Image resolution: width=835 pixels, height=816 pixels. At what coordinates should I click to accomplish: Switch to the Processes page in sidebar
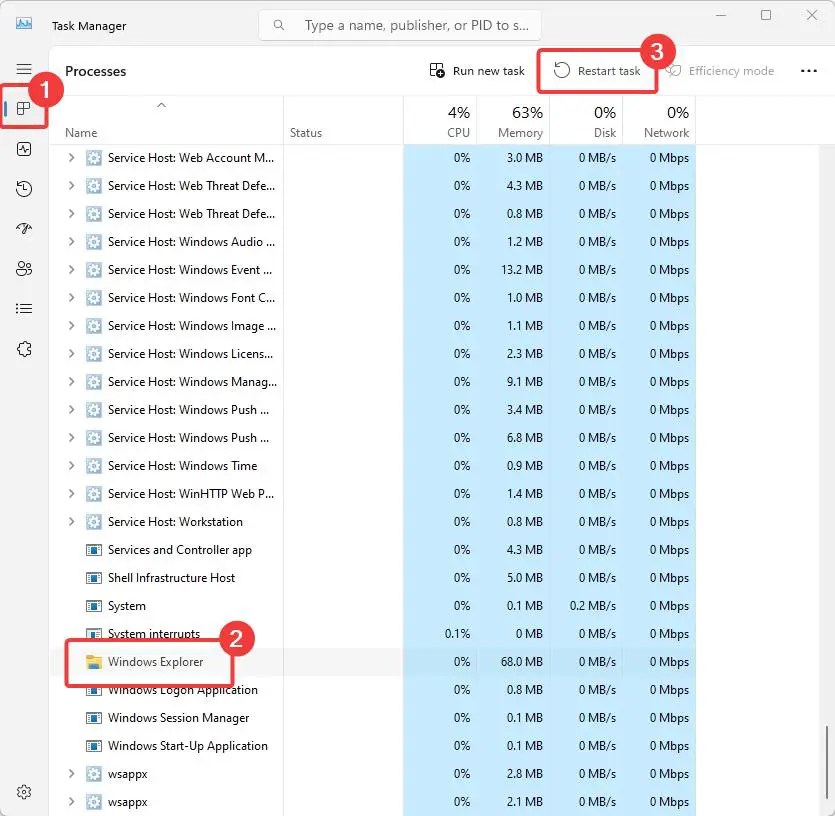pos(24,109)
